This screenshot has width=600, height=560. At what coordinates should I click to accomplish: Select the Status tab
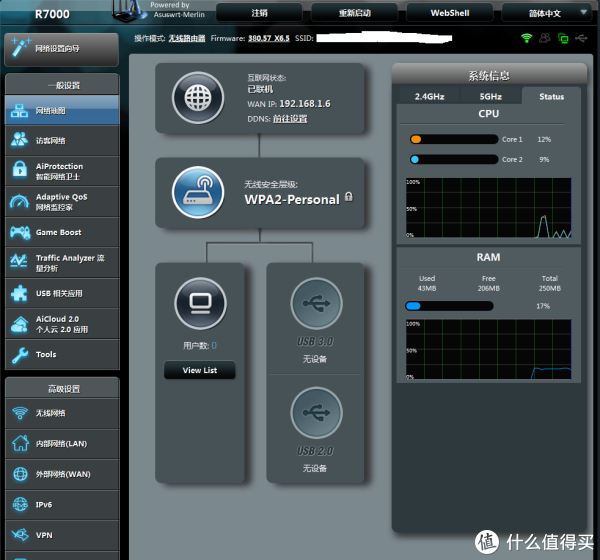click(551, 96)
